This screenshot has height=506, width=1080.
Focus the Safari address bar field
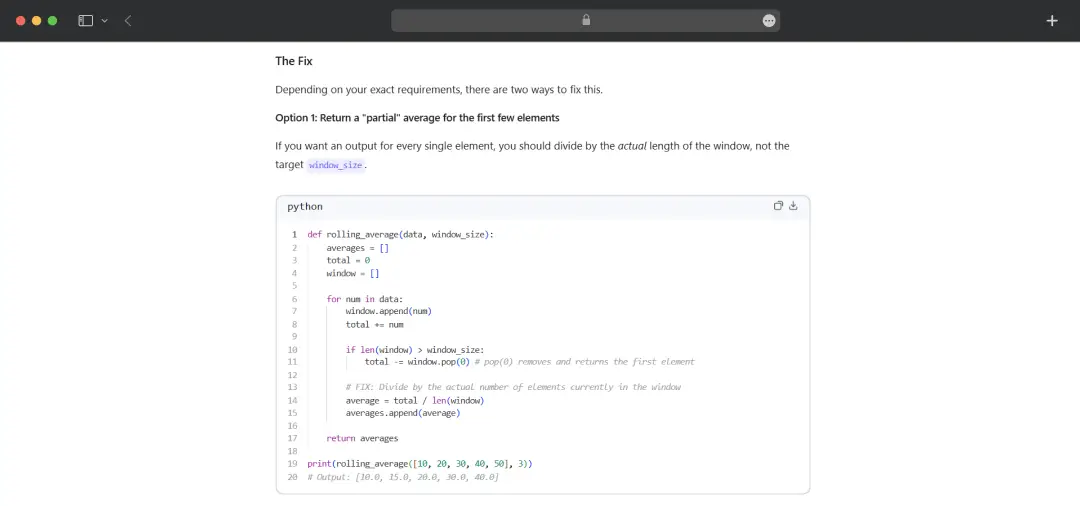point(585,21)
